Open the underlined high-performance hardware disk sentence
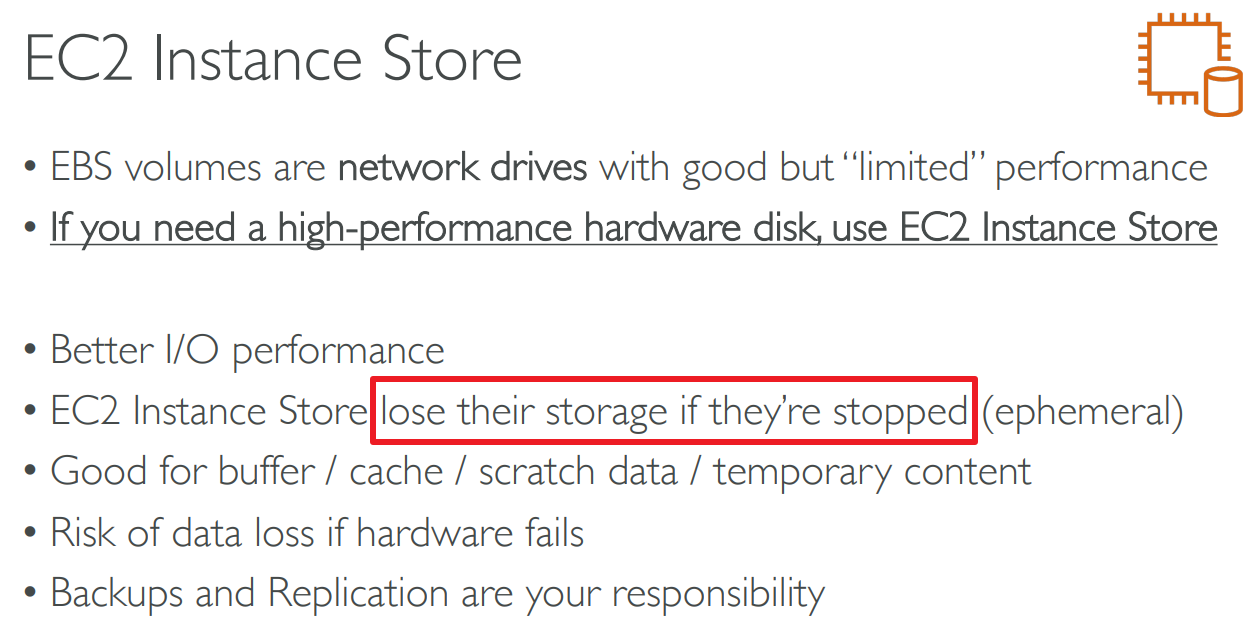This screenshot has width=1253, height=629. click(x=634, y=228)
